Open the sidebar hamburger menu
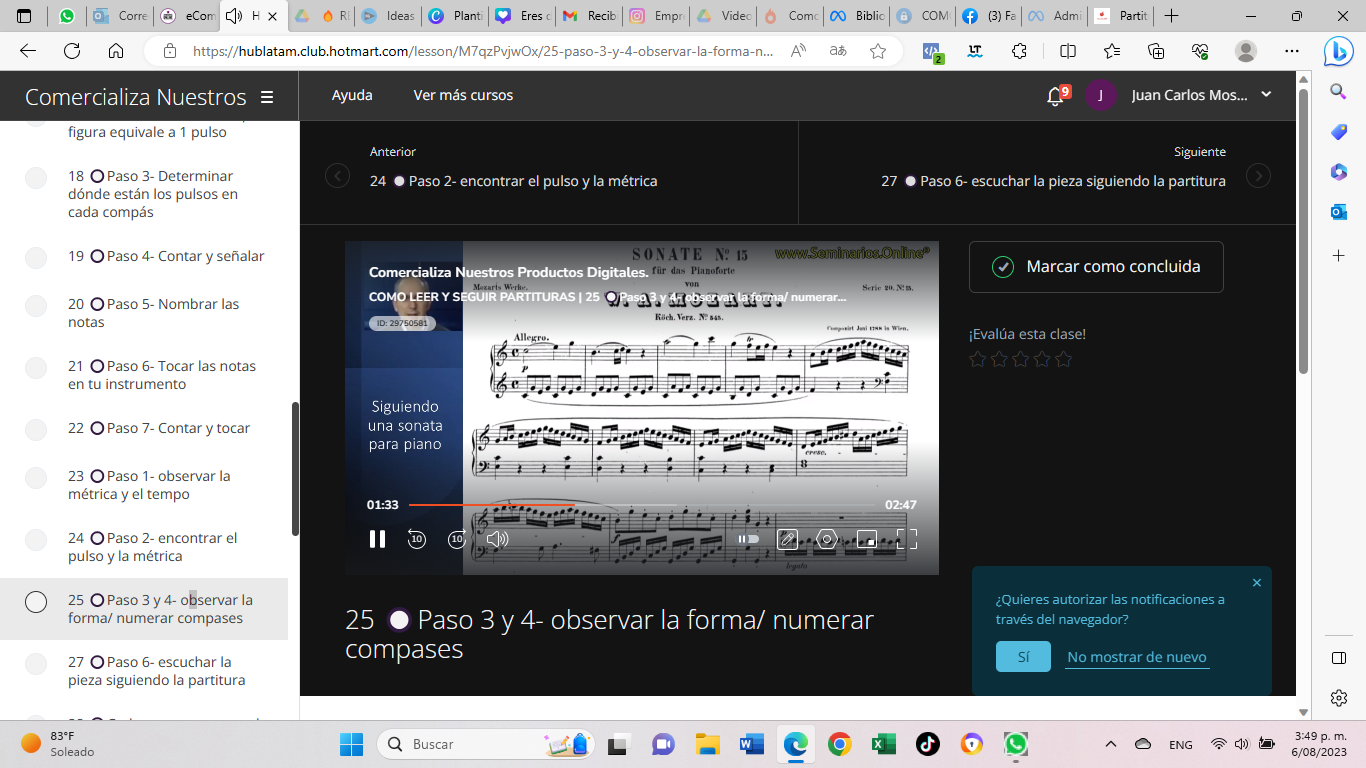The width and height of the screenshot is (1366, 768). click(x=267, y=97)
